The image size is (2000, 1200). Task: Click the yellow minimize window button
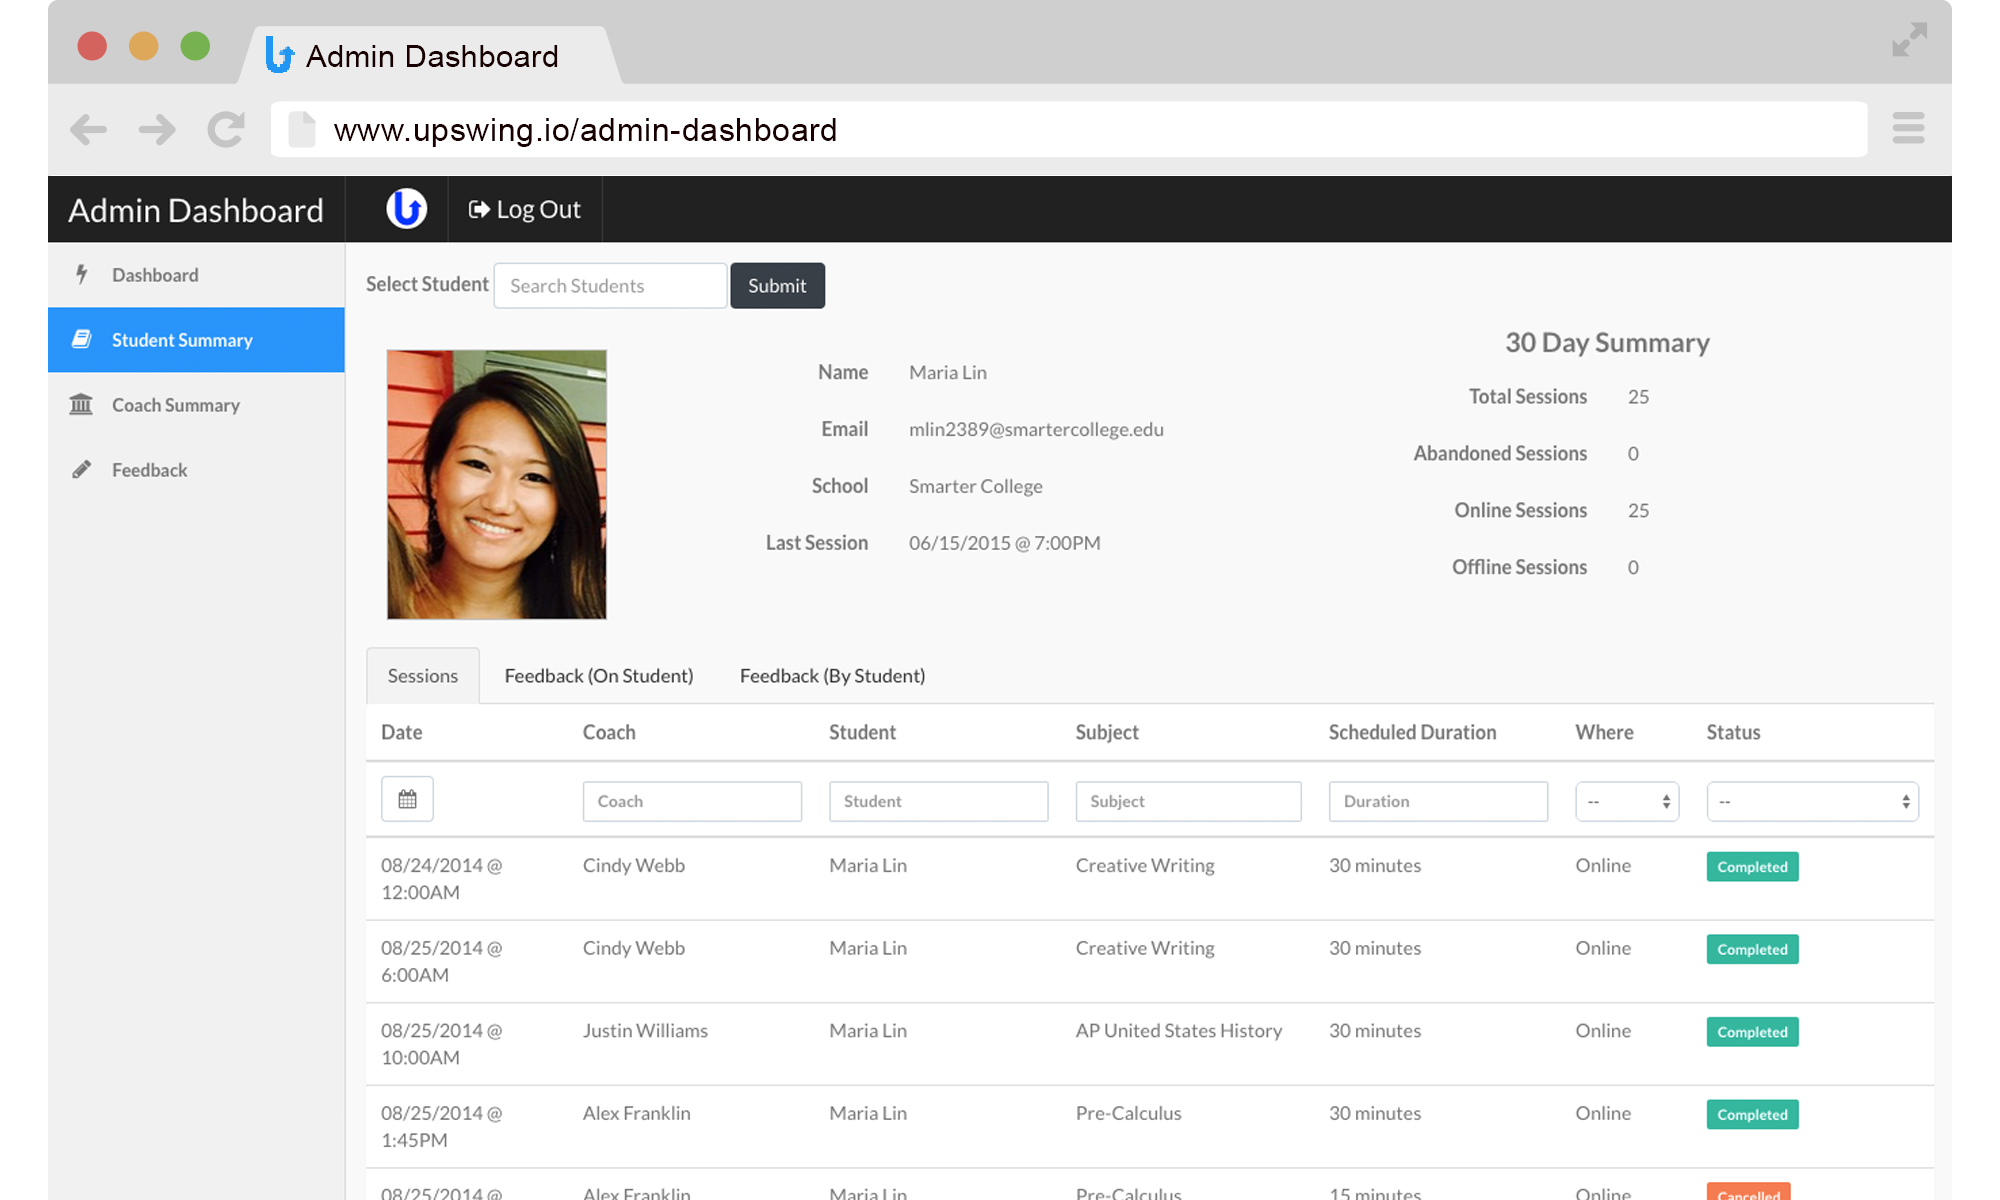click(x=144, y=46)
